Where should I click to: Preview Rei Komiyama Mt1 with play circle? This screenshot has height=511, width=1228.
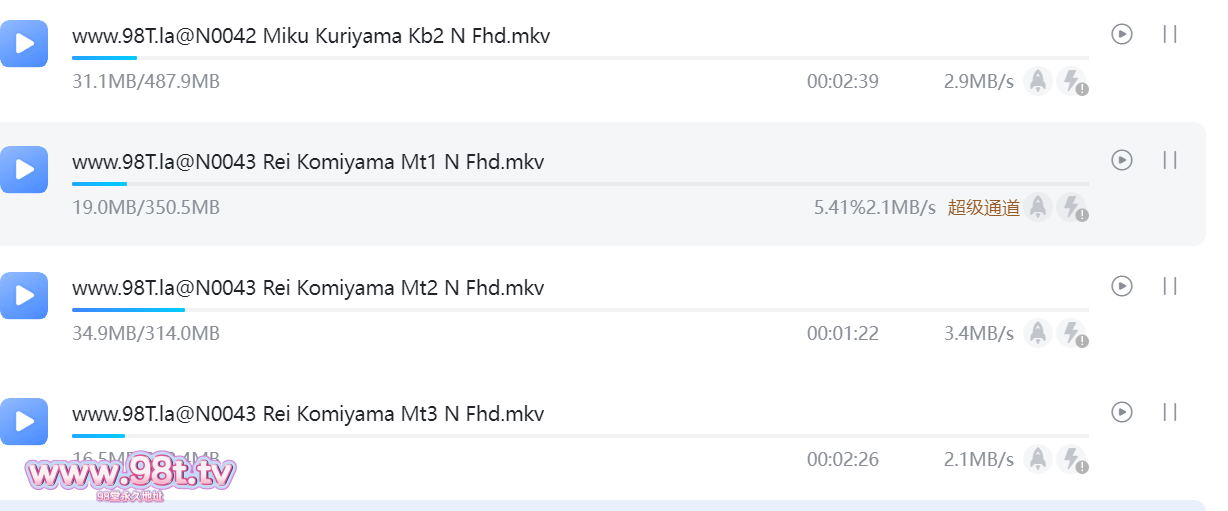(x=1122, y=160)
